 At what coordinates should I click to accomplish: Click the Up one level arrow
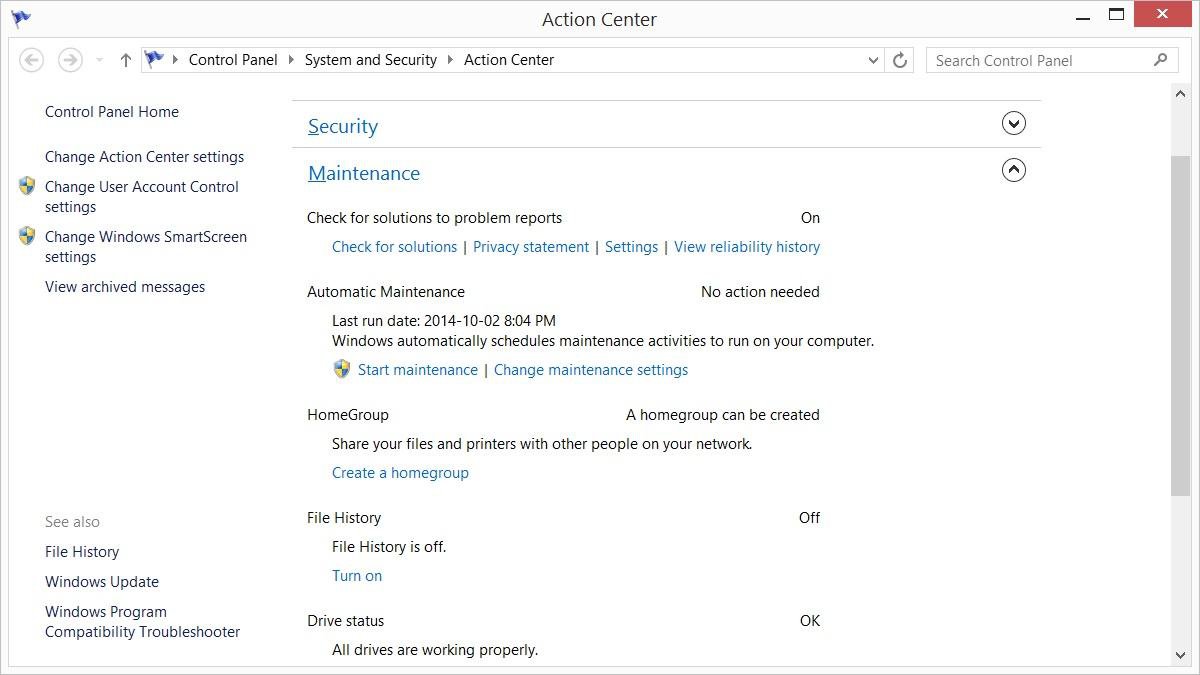(x=125, y=60)
